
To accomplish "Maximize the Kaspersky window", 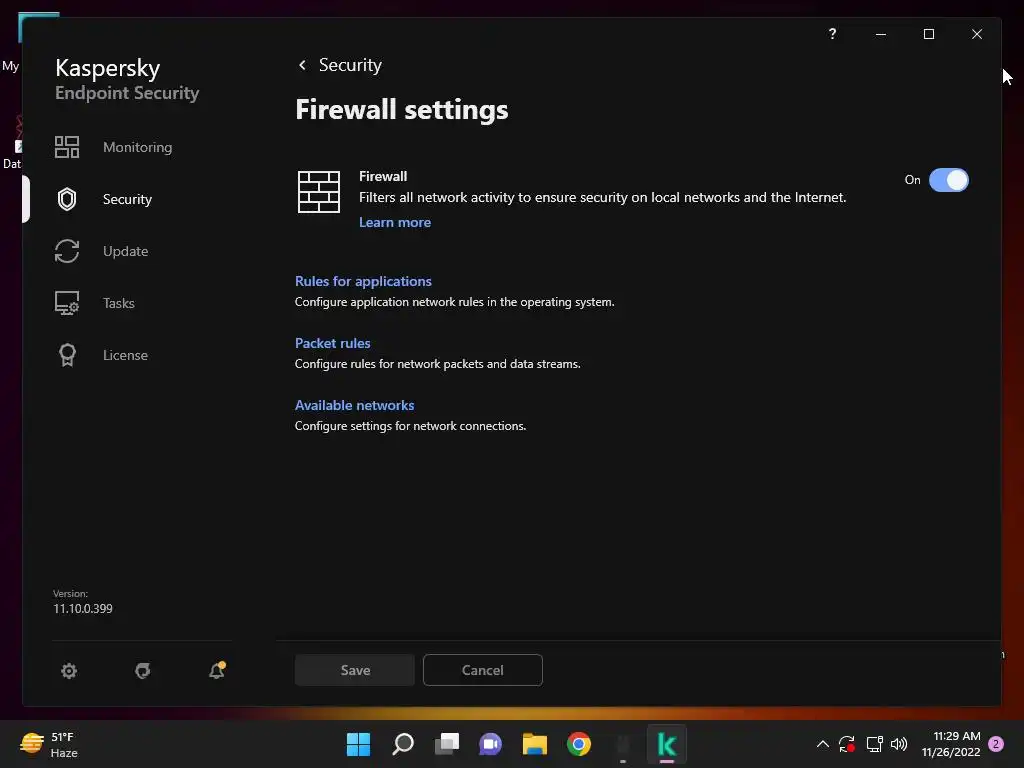I will click(x=929, y=34).
